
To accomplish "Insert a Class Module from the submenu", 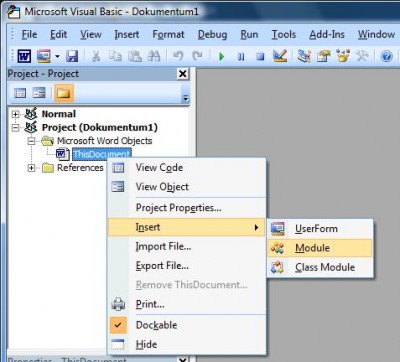I will [x=320, y=267].
